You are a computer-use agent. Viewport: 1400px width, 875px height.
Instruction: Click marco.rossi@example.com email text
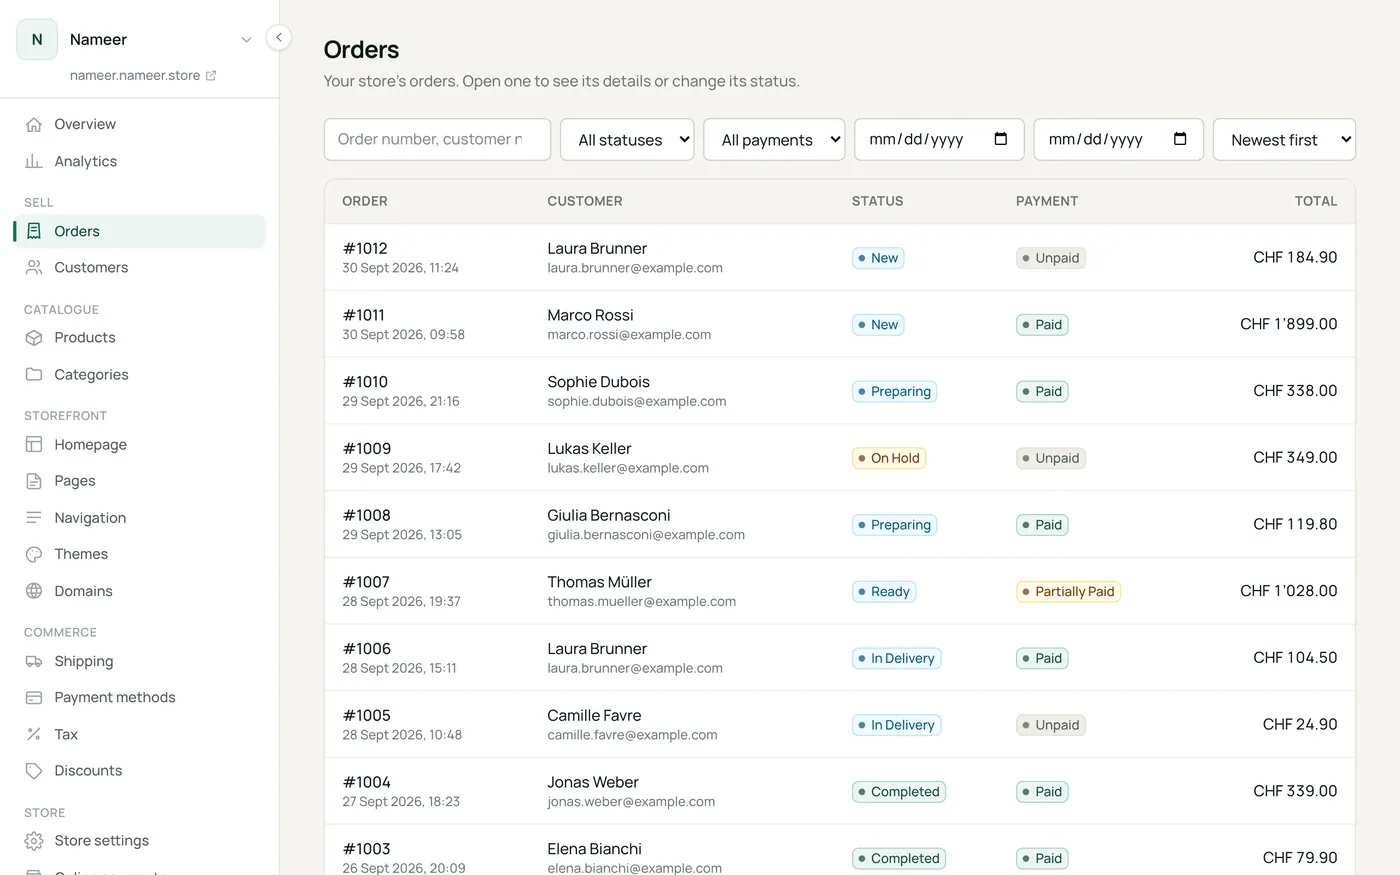(x=629, y=334)
